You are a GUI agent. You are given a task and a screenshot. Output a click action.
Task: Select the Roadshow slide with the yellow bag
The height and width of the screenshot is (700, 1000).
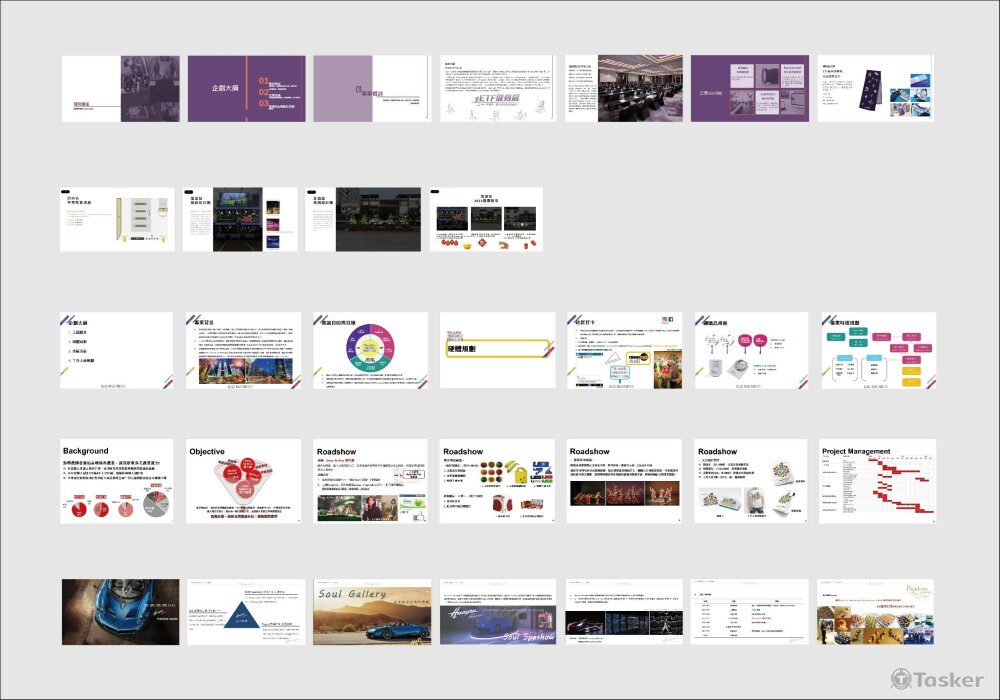pos(497,481)
